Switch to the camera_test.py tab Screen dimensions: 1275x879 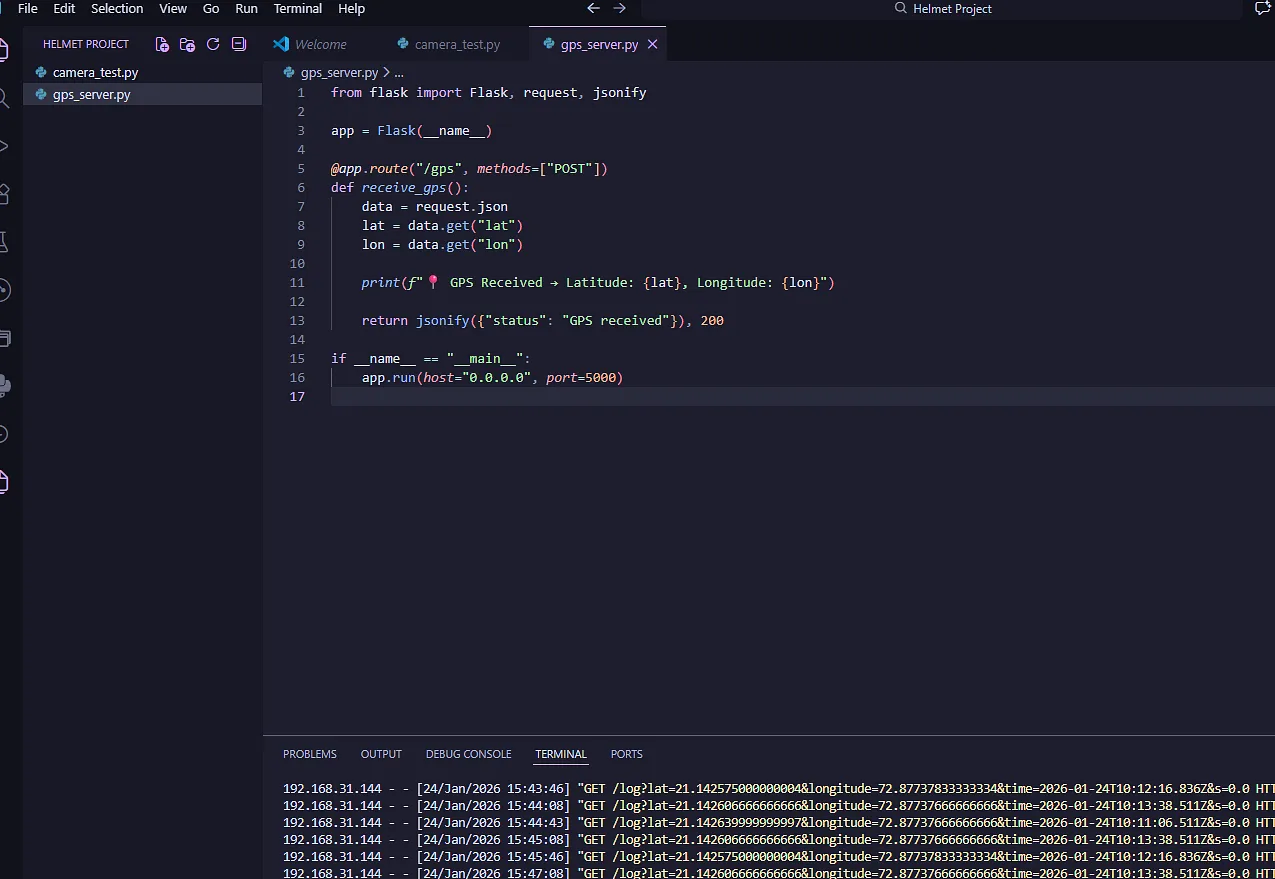coord(456,44)
